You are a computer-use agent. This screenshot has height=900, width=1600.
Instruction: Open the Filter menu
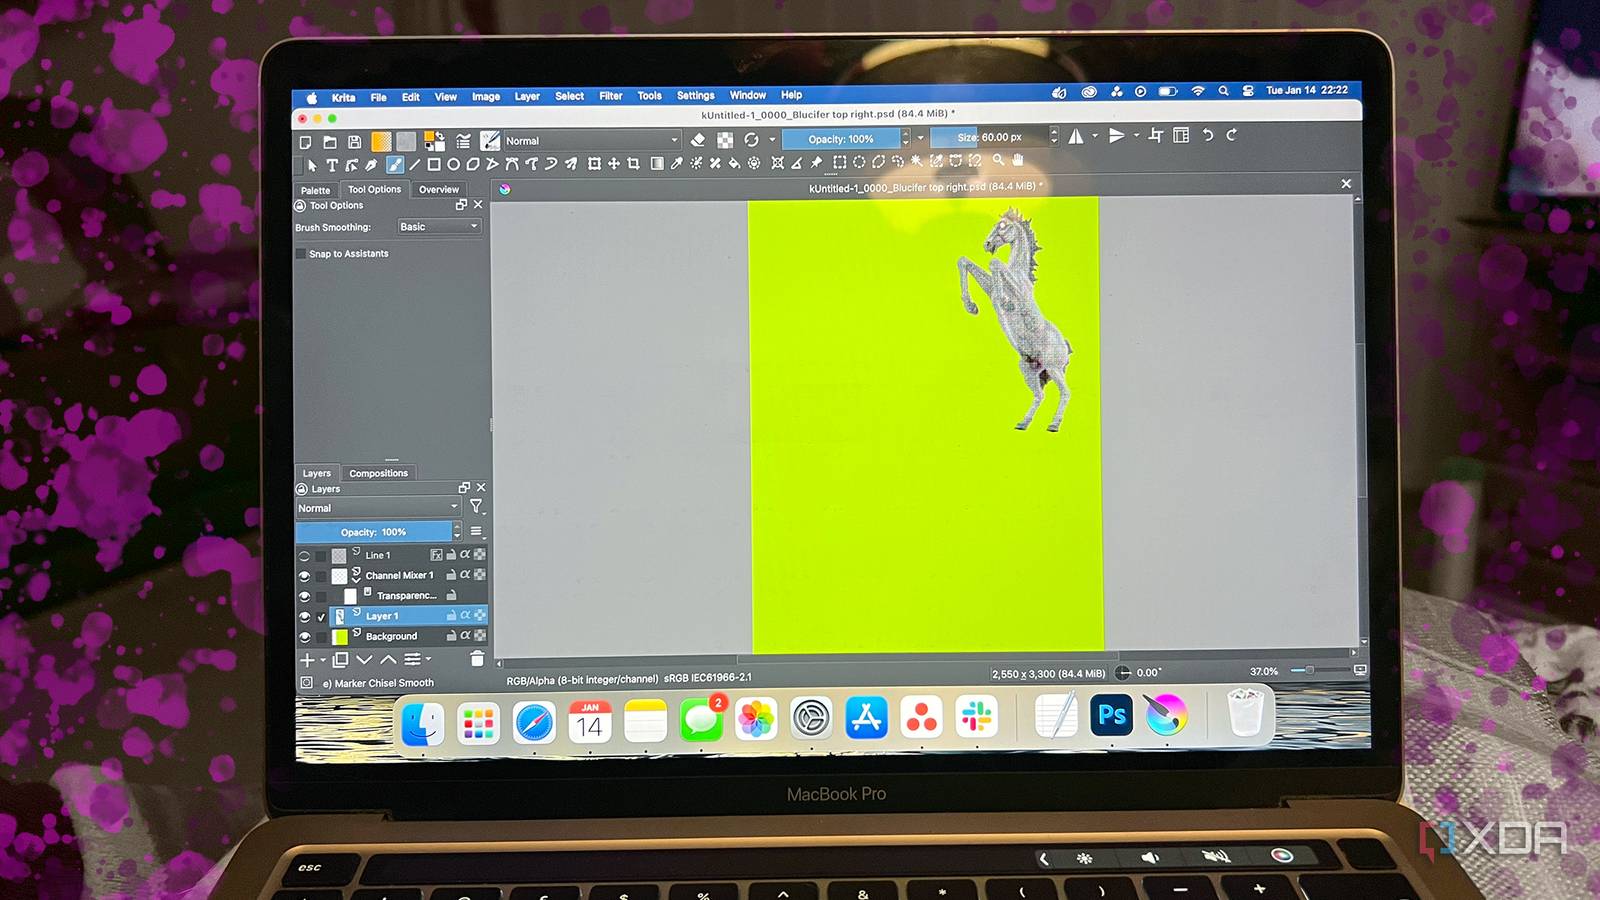611,96
